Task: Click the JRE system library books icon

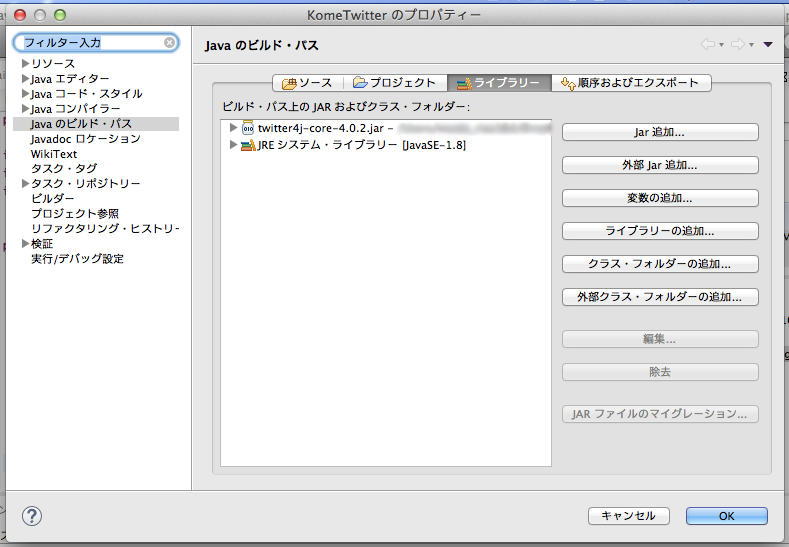Action: pyautogui.click(x=248, y=145)
